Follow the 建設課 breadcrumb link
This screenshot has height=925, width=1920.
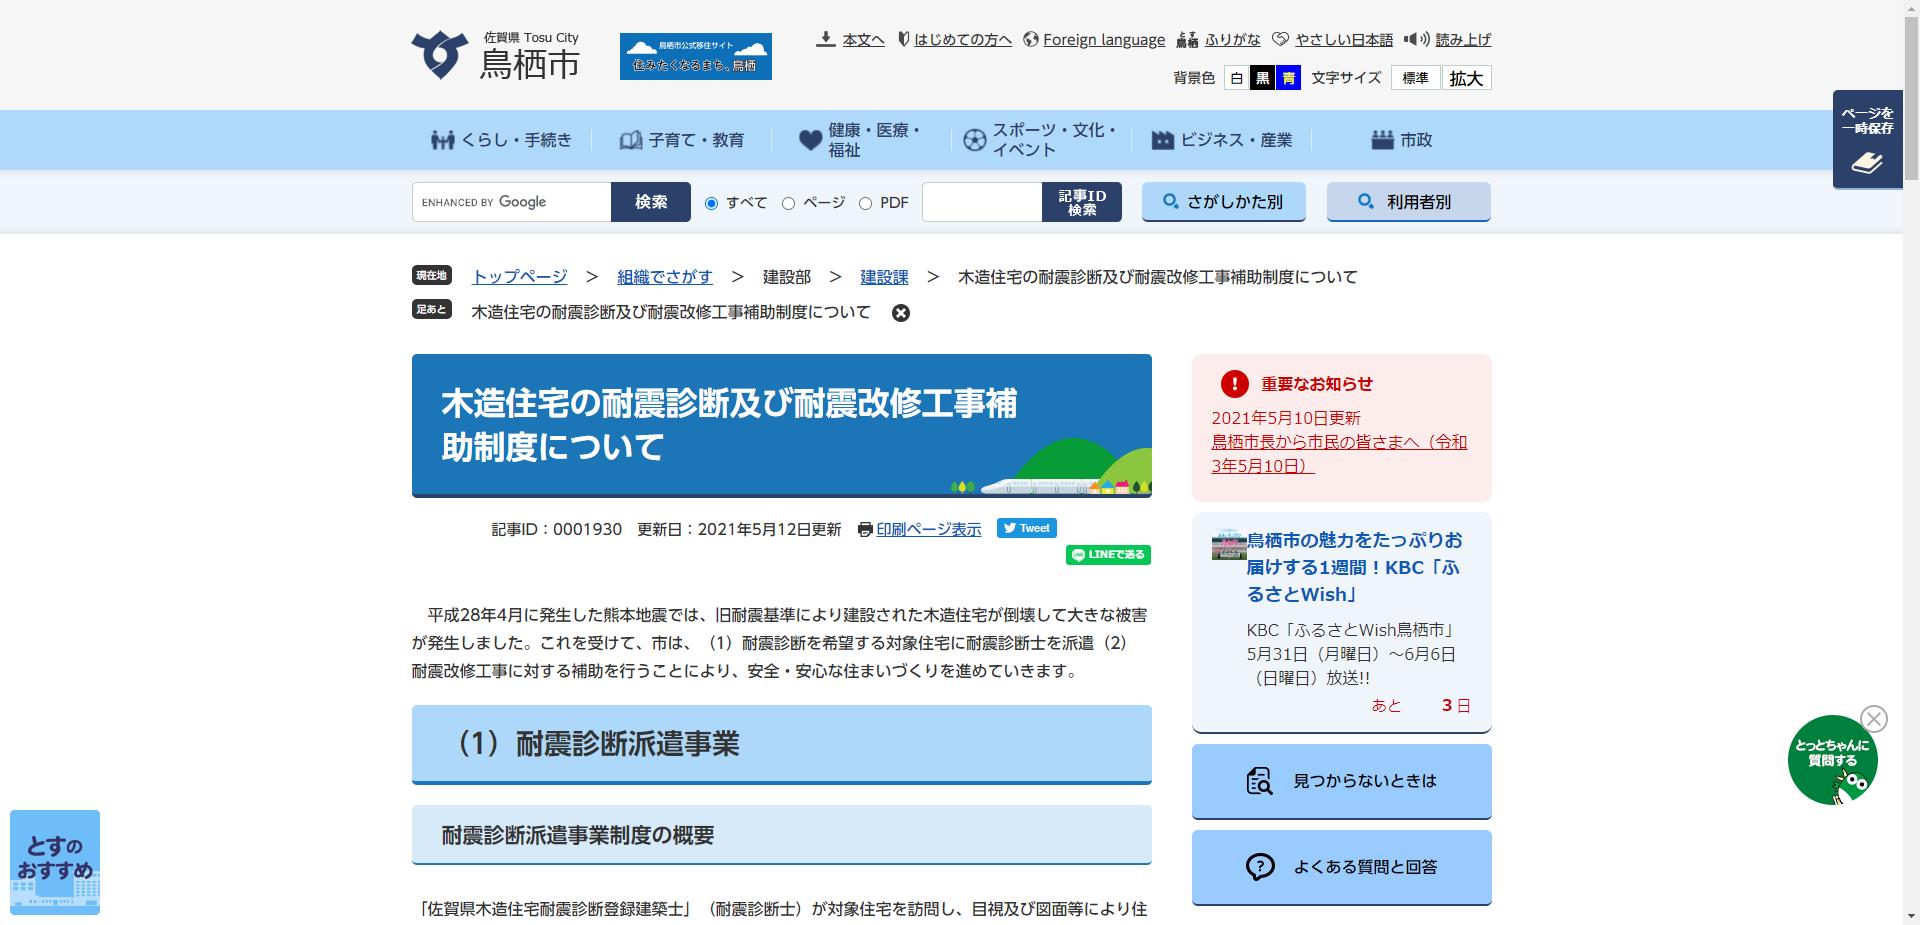884,277
